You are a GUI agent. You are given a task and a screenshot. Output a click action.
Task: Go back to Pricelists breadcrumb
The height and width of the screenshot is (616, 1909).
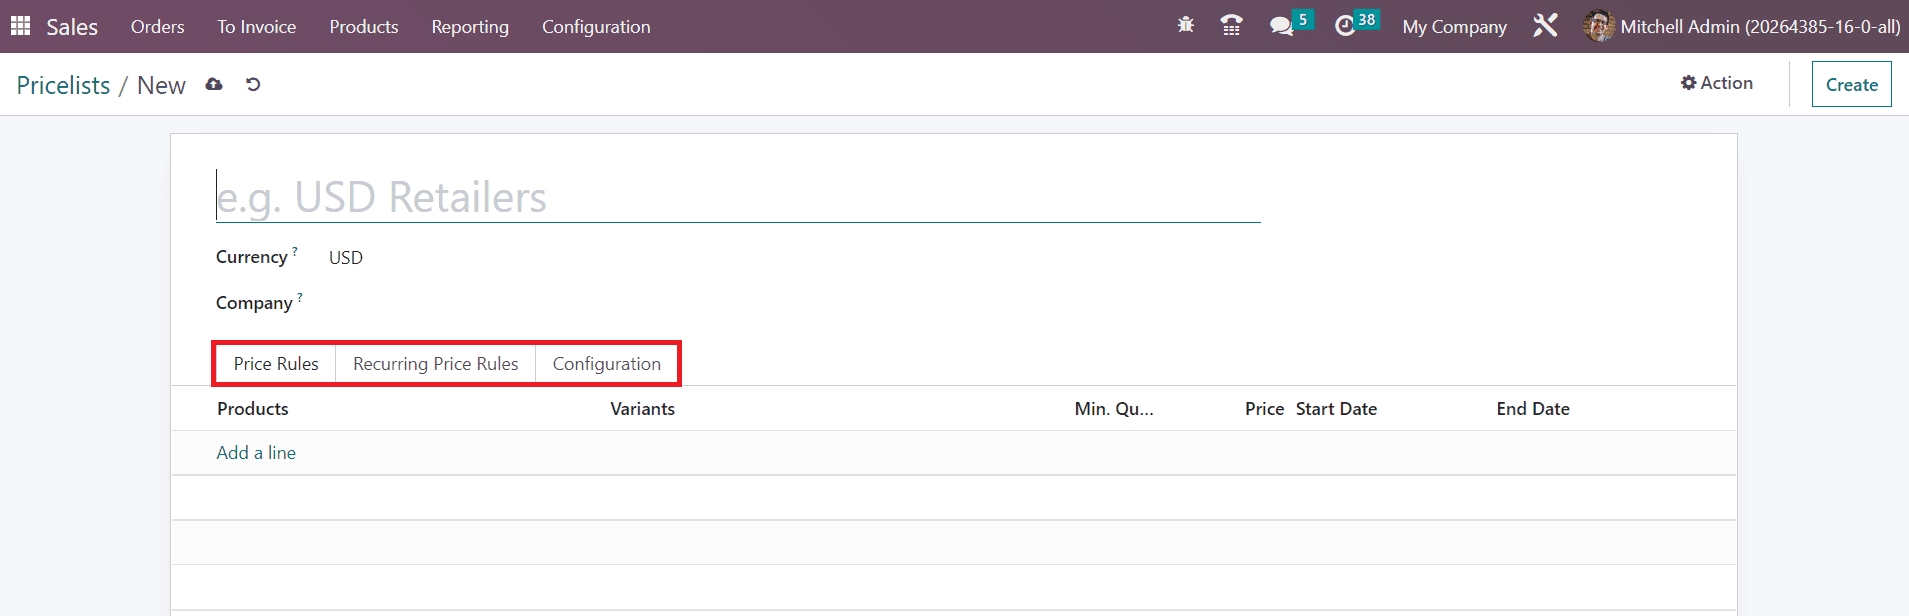pos(63,86)
